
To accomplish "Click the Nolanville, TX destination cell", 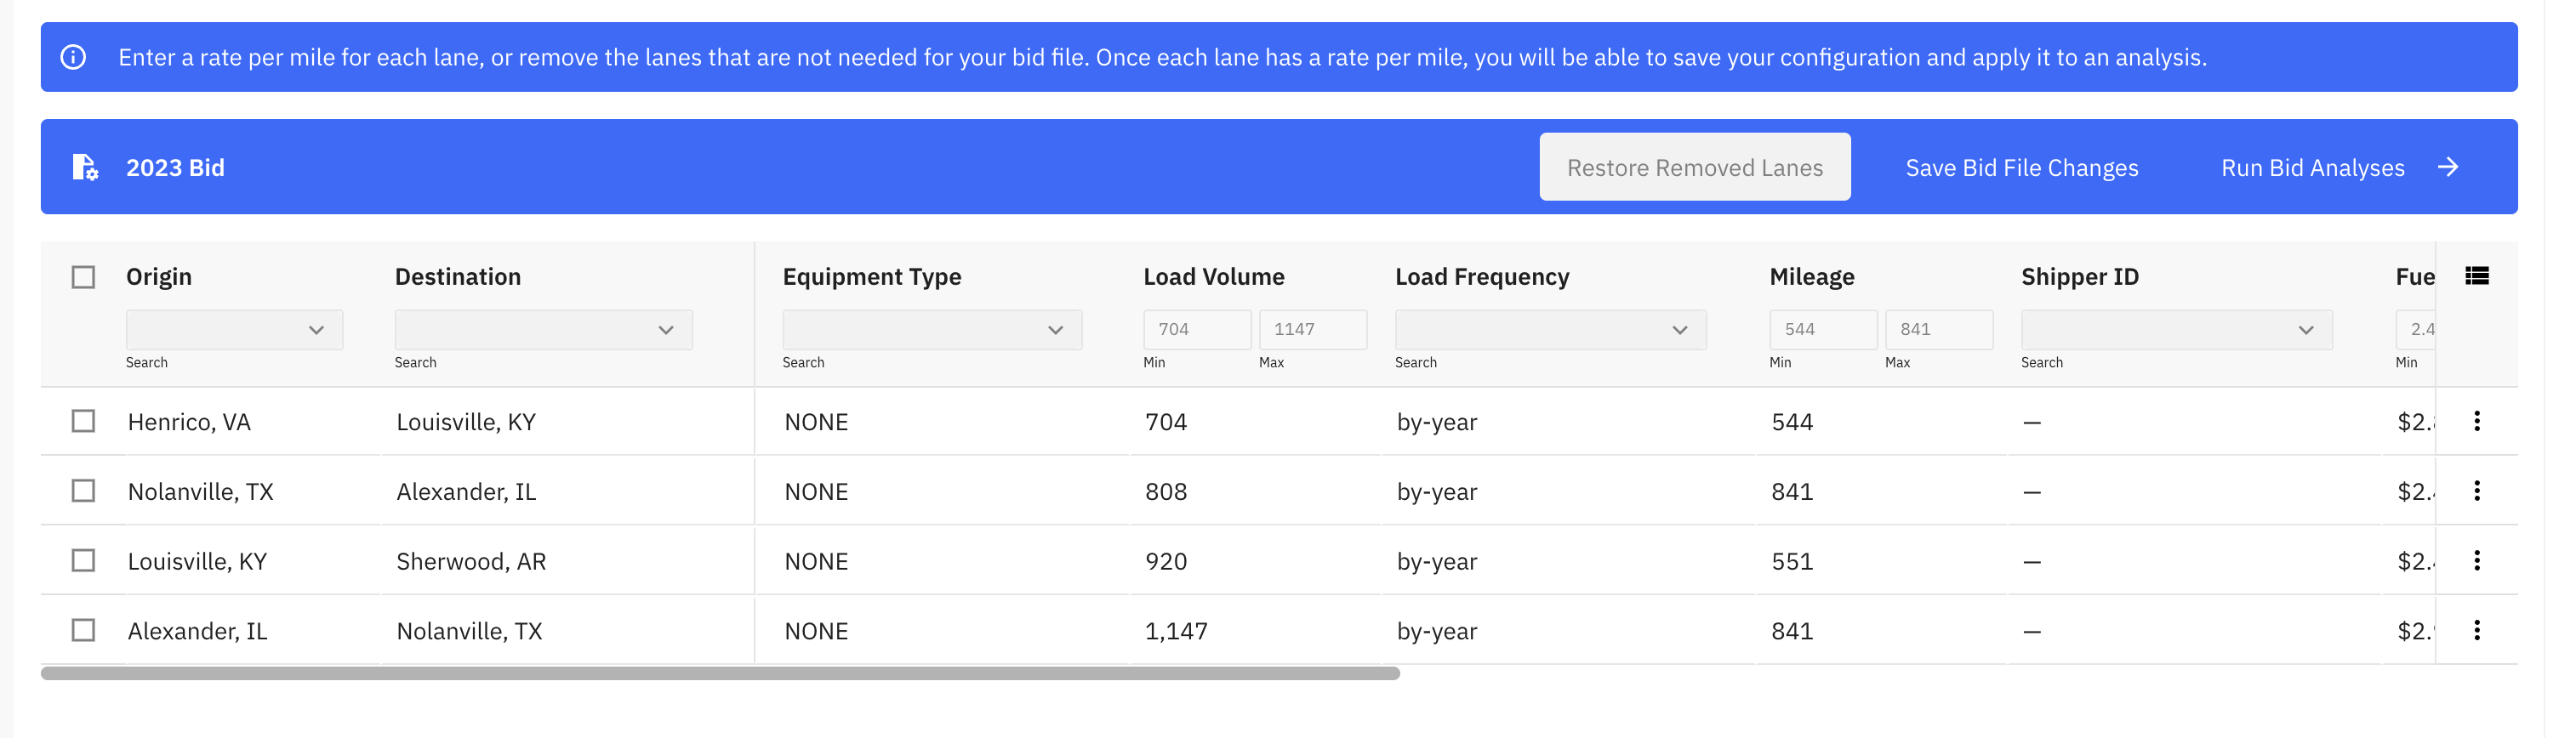I will click(x=469, y=631).
